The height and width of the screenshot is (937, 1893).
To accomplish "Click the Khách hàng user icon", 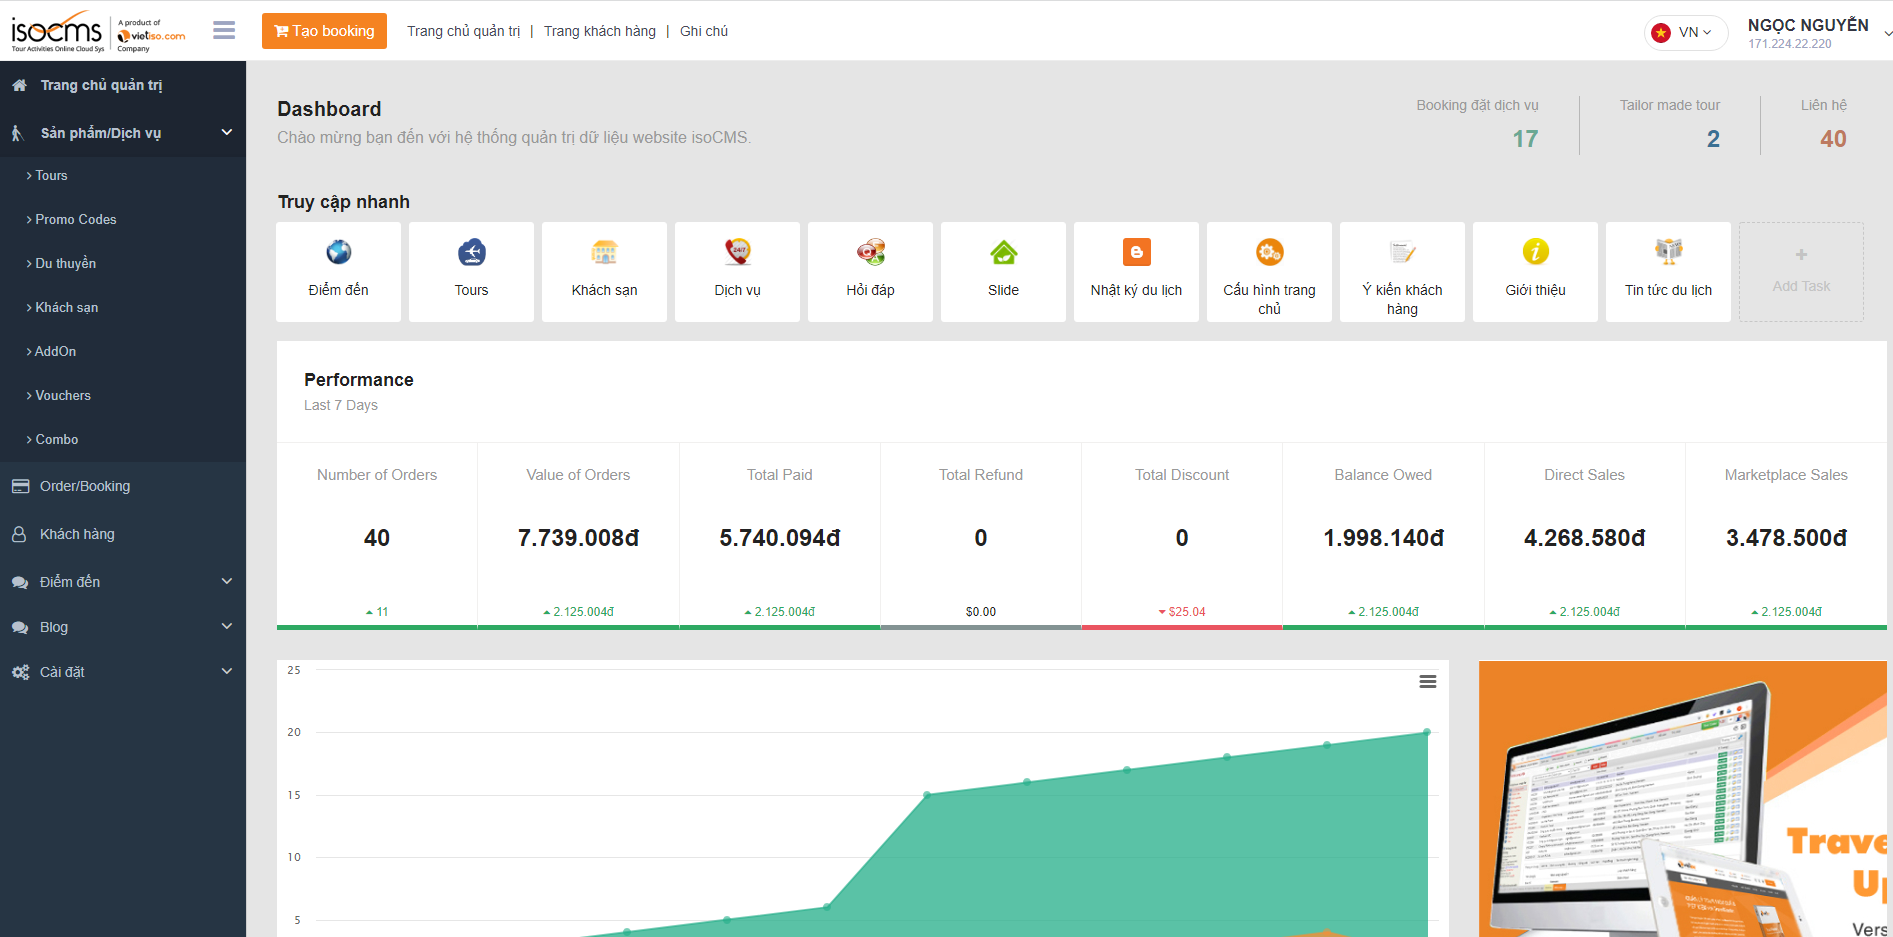I will pyautogui.click(x=19, y=534).
